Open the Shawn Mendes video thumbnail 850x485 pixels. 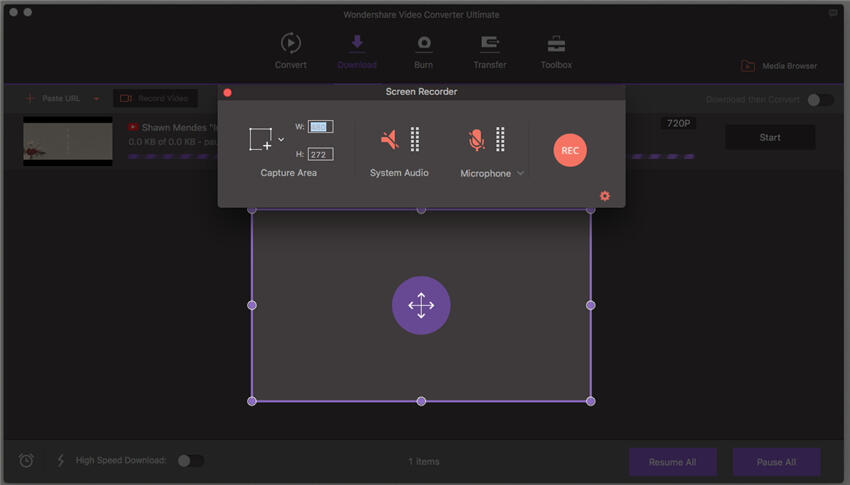[x=68, y=141]
